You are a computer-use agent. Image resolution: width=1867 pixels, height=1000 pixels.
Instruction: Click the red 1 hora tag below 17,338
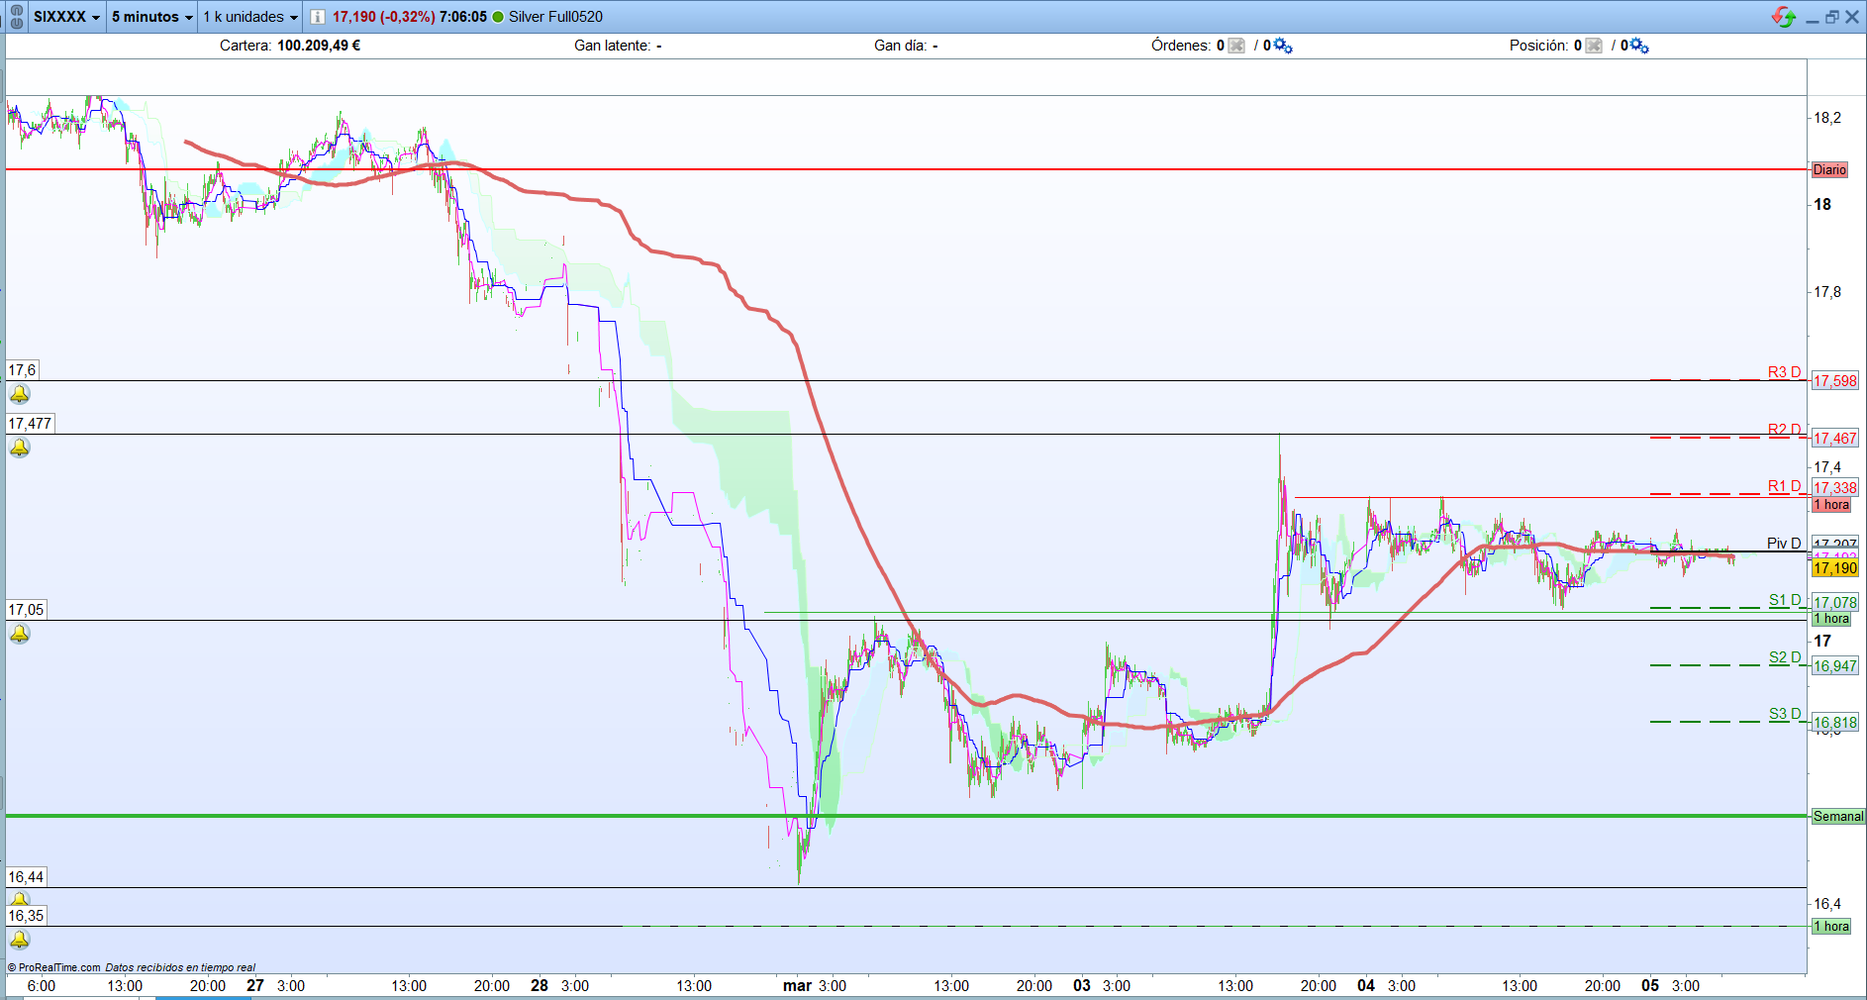[1831, 505]
